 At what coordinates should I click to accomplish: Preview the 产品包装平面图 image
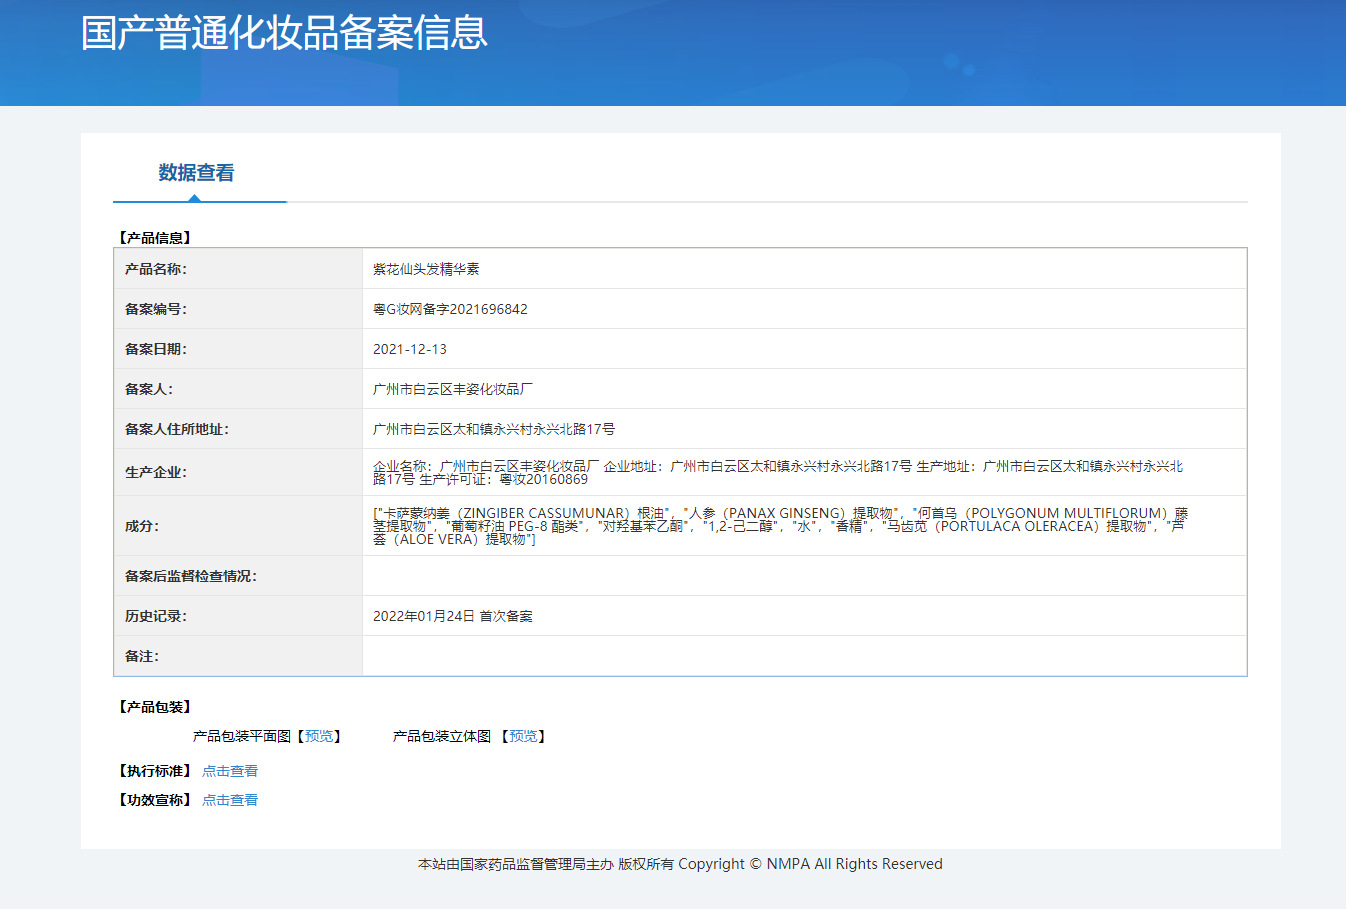(320, 736)
